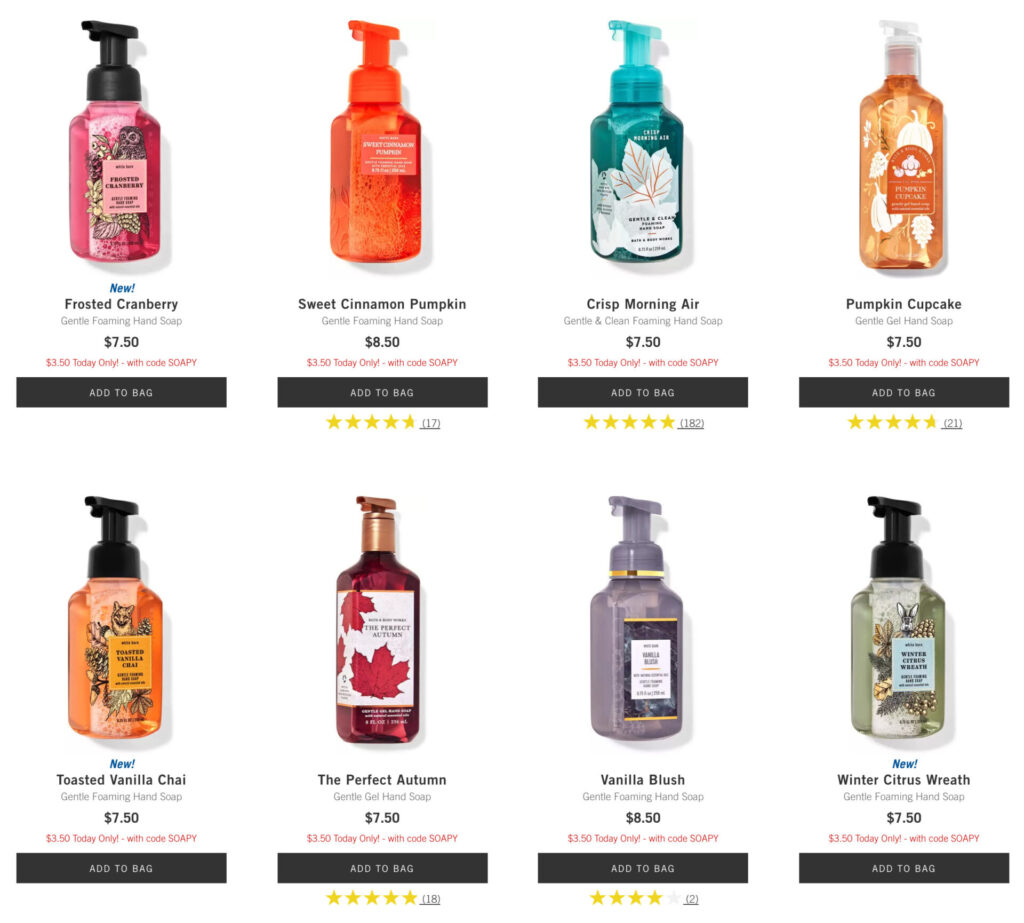This screenshot has width=1024, height=923.
Task: Add Sweet Cinnamon Pumpkin to bag
Action: [x=382, y=392]
